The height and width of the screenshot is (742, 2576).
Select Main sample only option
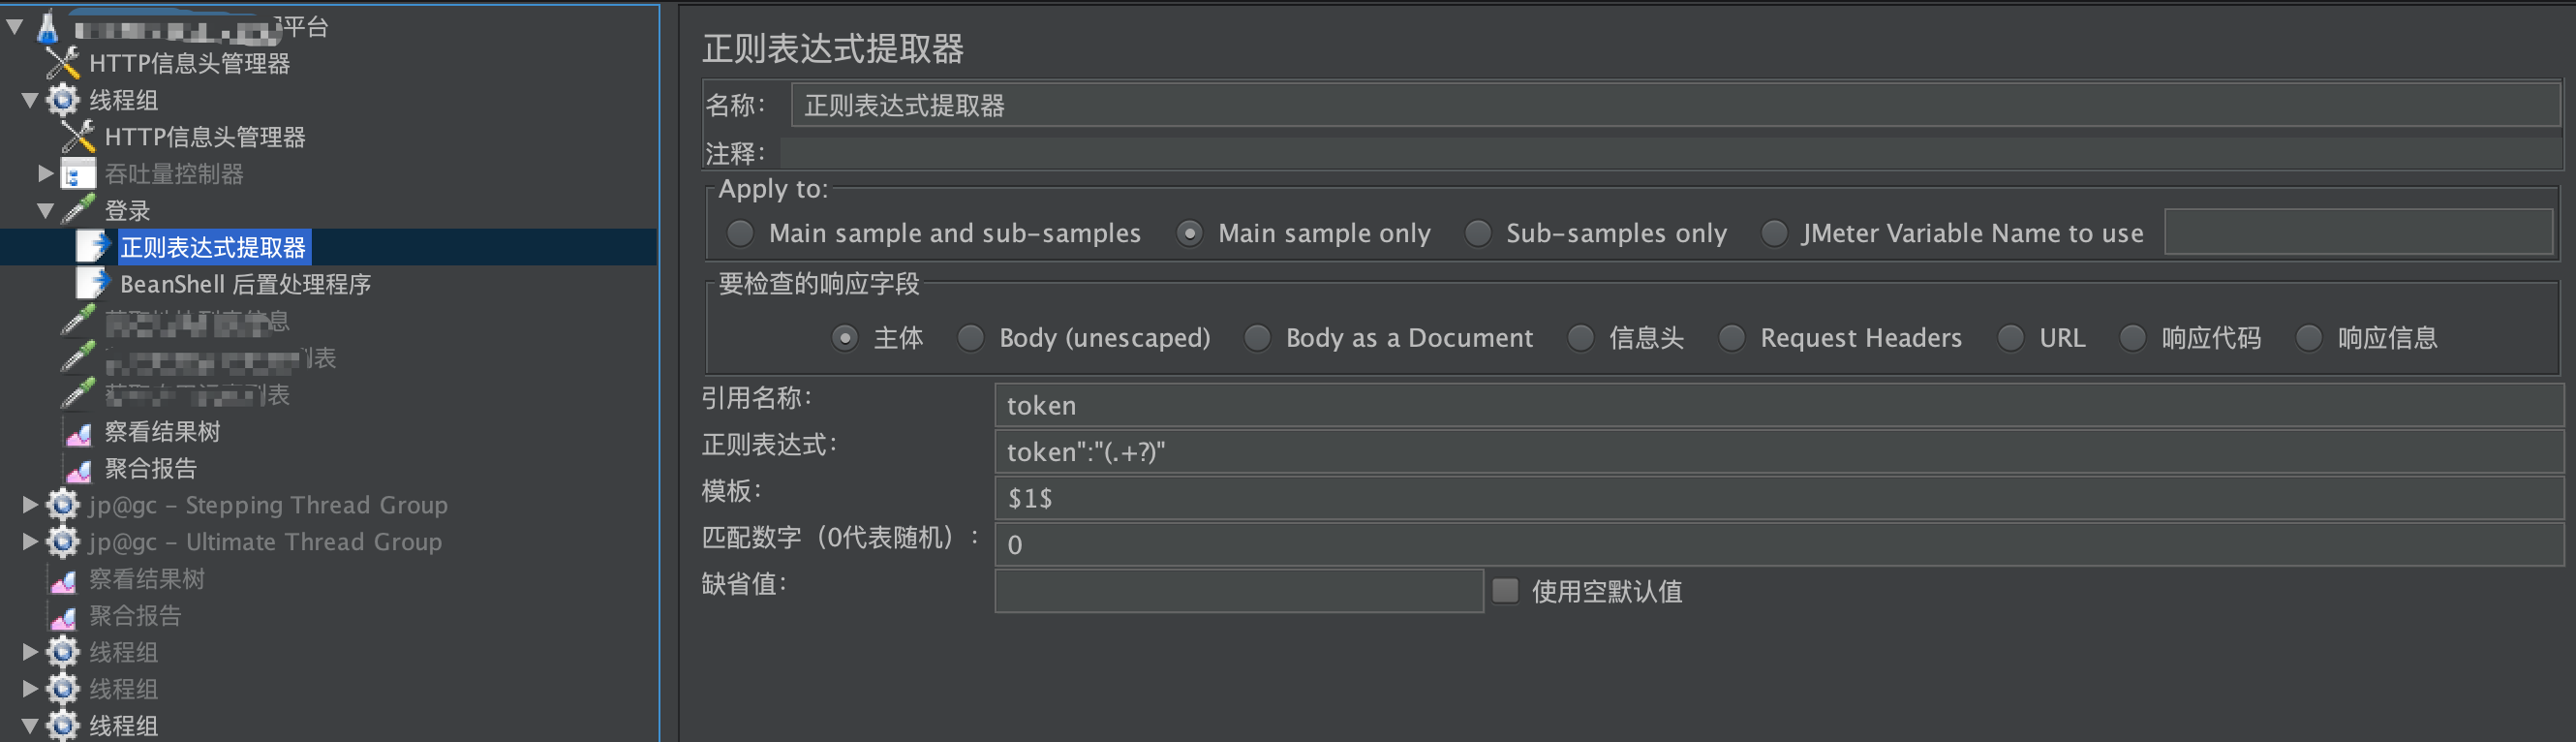(1189, 233)
